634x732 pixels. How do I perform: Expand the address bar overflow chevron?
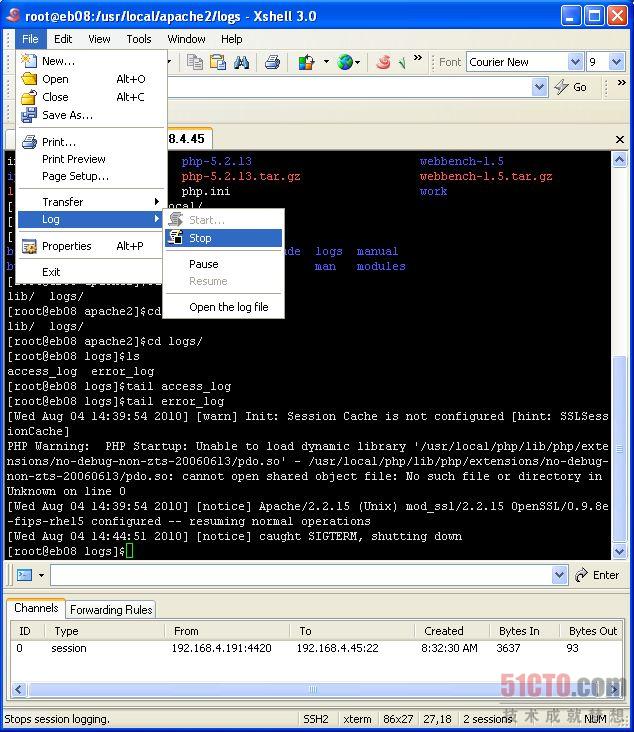[621, 83]
